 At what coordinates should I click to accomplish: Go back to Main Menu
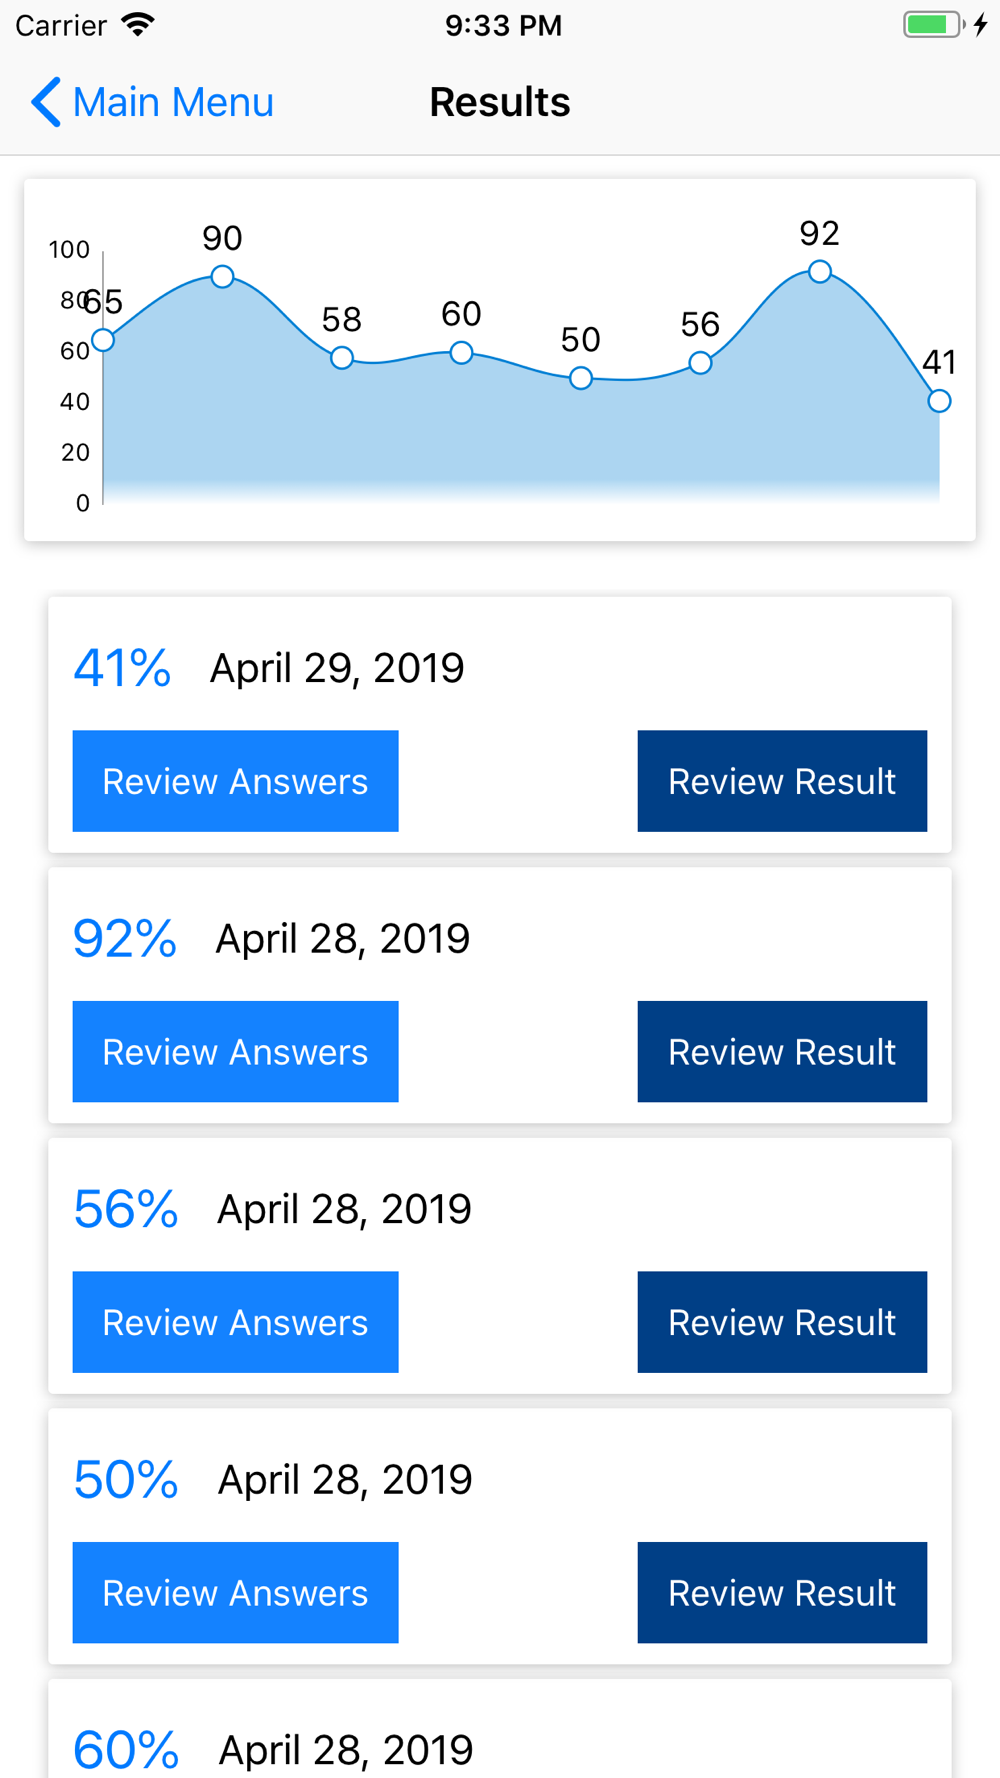[x=152, y=102]
